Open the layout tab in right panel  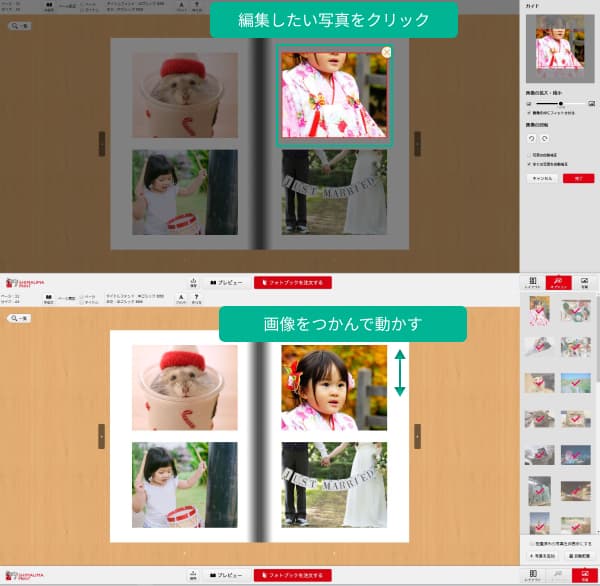click(533, 283)
